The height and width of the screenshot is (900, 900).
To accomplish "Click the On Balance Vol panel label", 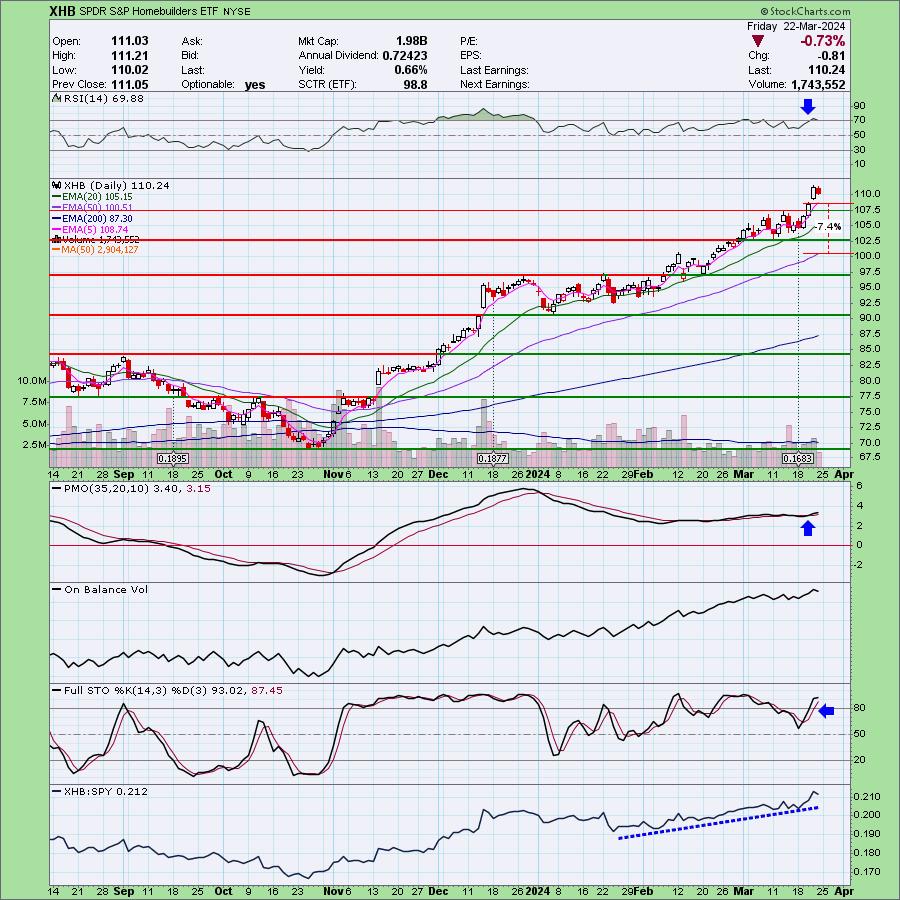I will [x=100, y=589].
